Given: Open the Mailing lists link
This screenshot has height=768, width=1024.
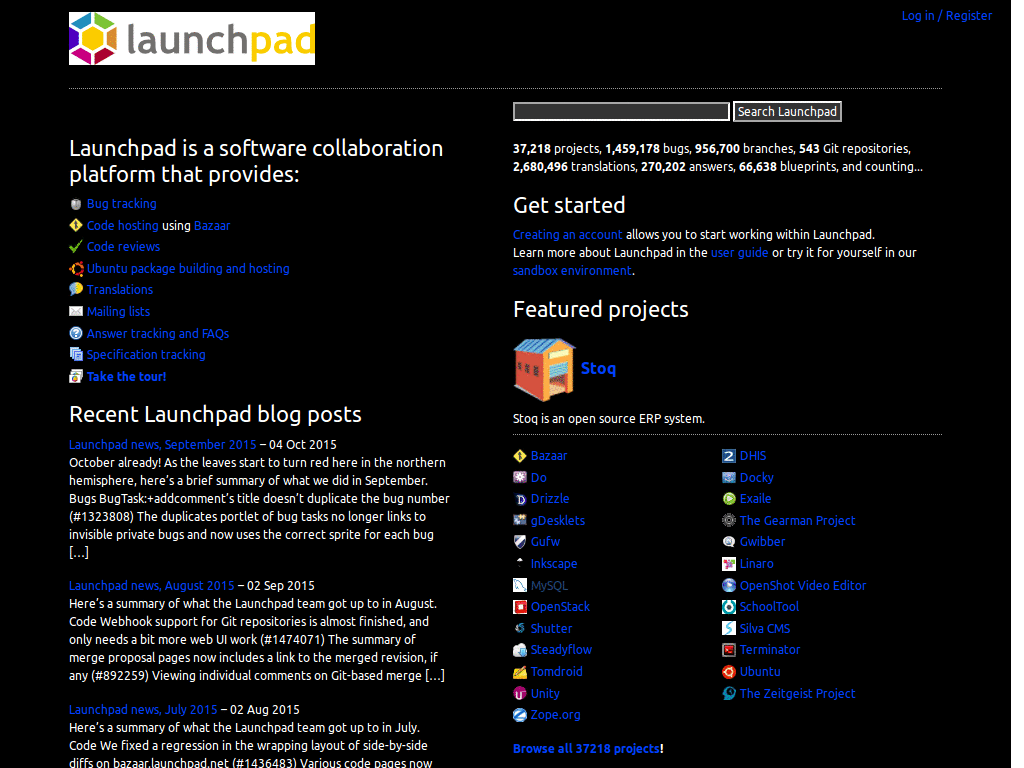Looking at the screenshot, I should 118,312.
